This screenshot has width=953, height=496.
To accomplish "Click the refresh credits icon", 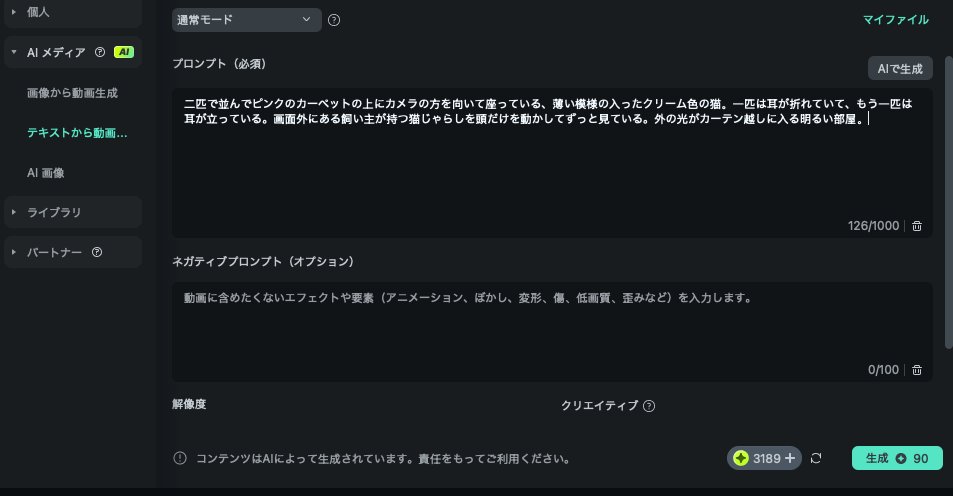I will coord(816,458).
